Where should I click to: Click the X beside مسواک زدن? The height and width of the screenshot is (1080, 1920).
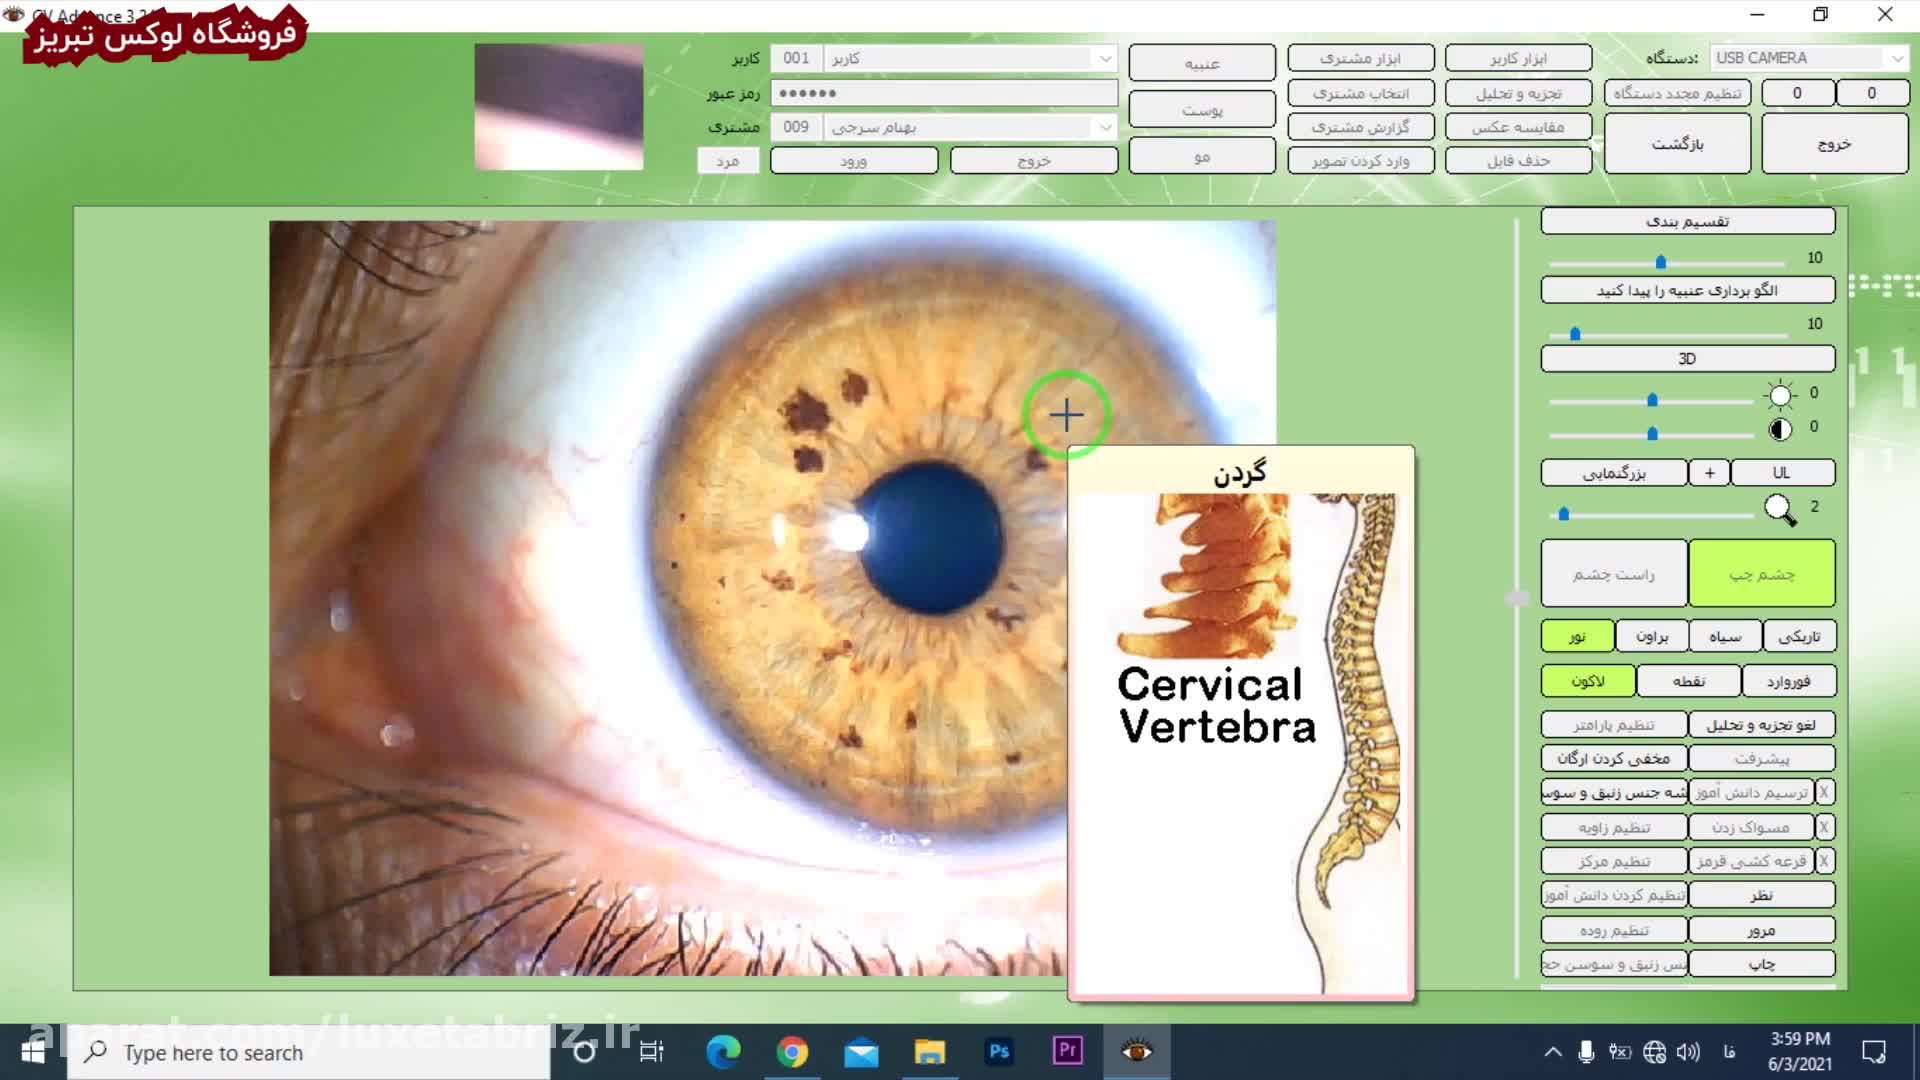coord(1824,827)
